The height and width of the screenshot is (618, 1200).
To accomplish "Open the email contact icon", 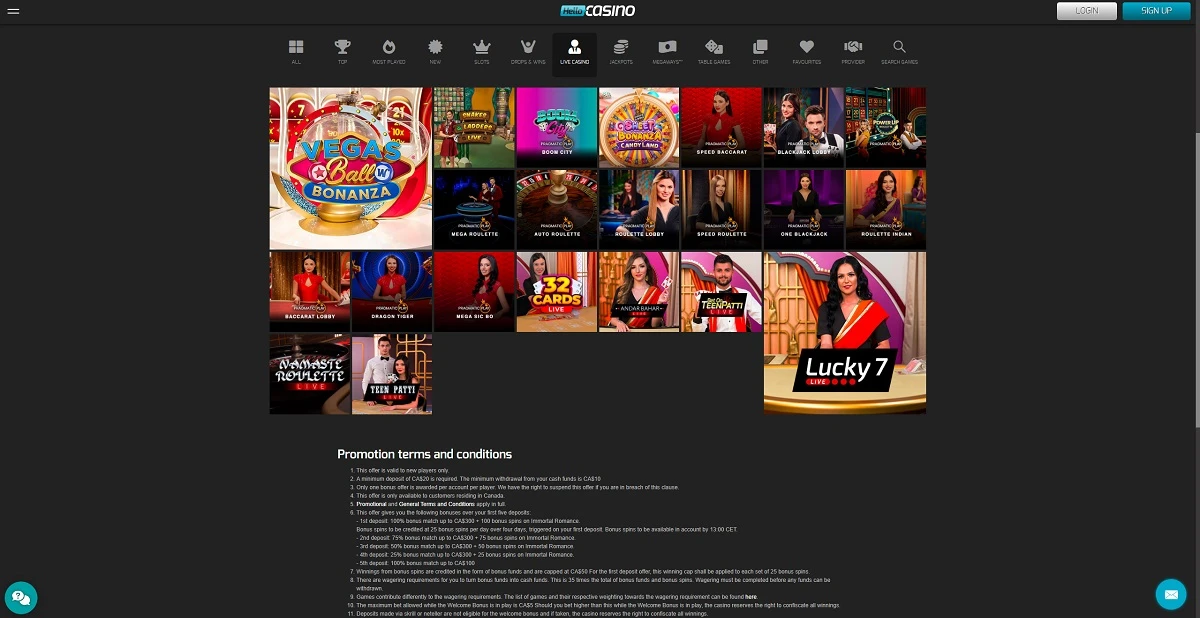I will pos(1171,594).
